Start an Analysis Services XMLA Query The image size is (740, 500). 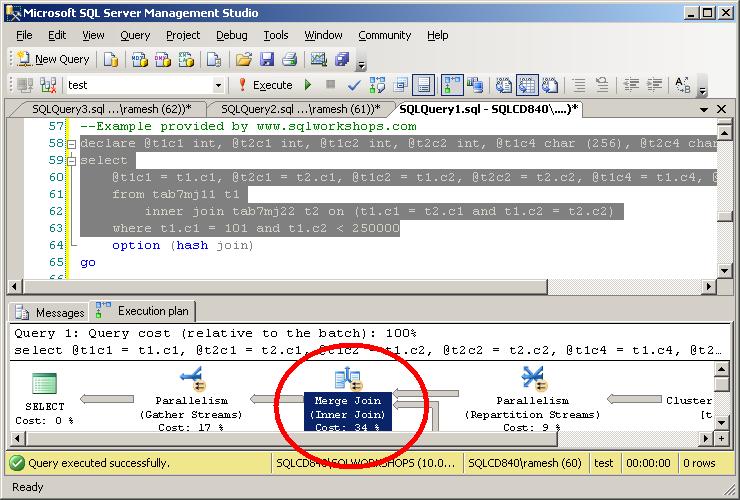(x=186, y=59)
